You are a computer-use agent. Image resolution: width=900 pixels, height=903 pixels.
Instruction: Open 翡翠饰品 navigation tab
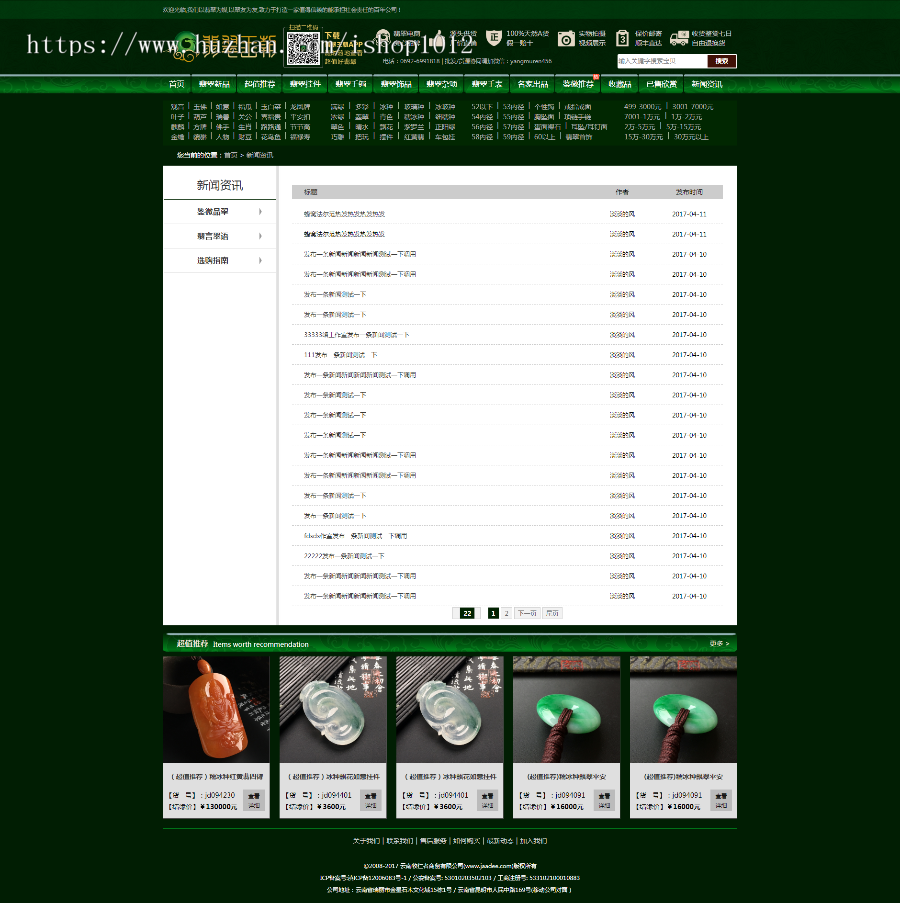point(396,84)
